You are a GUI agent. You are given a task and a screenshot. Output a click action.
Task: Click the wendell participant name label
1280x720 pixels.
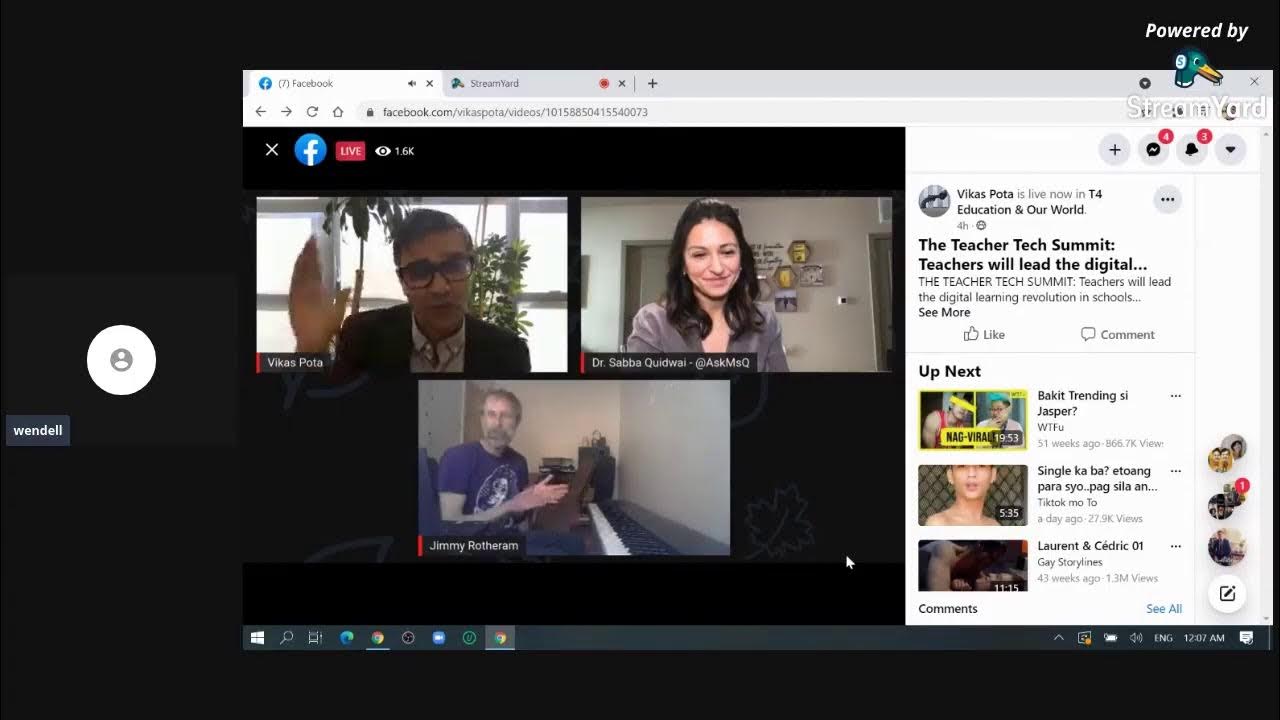coord(38,431)
